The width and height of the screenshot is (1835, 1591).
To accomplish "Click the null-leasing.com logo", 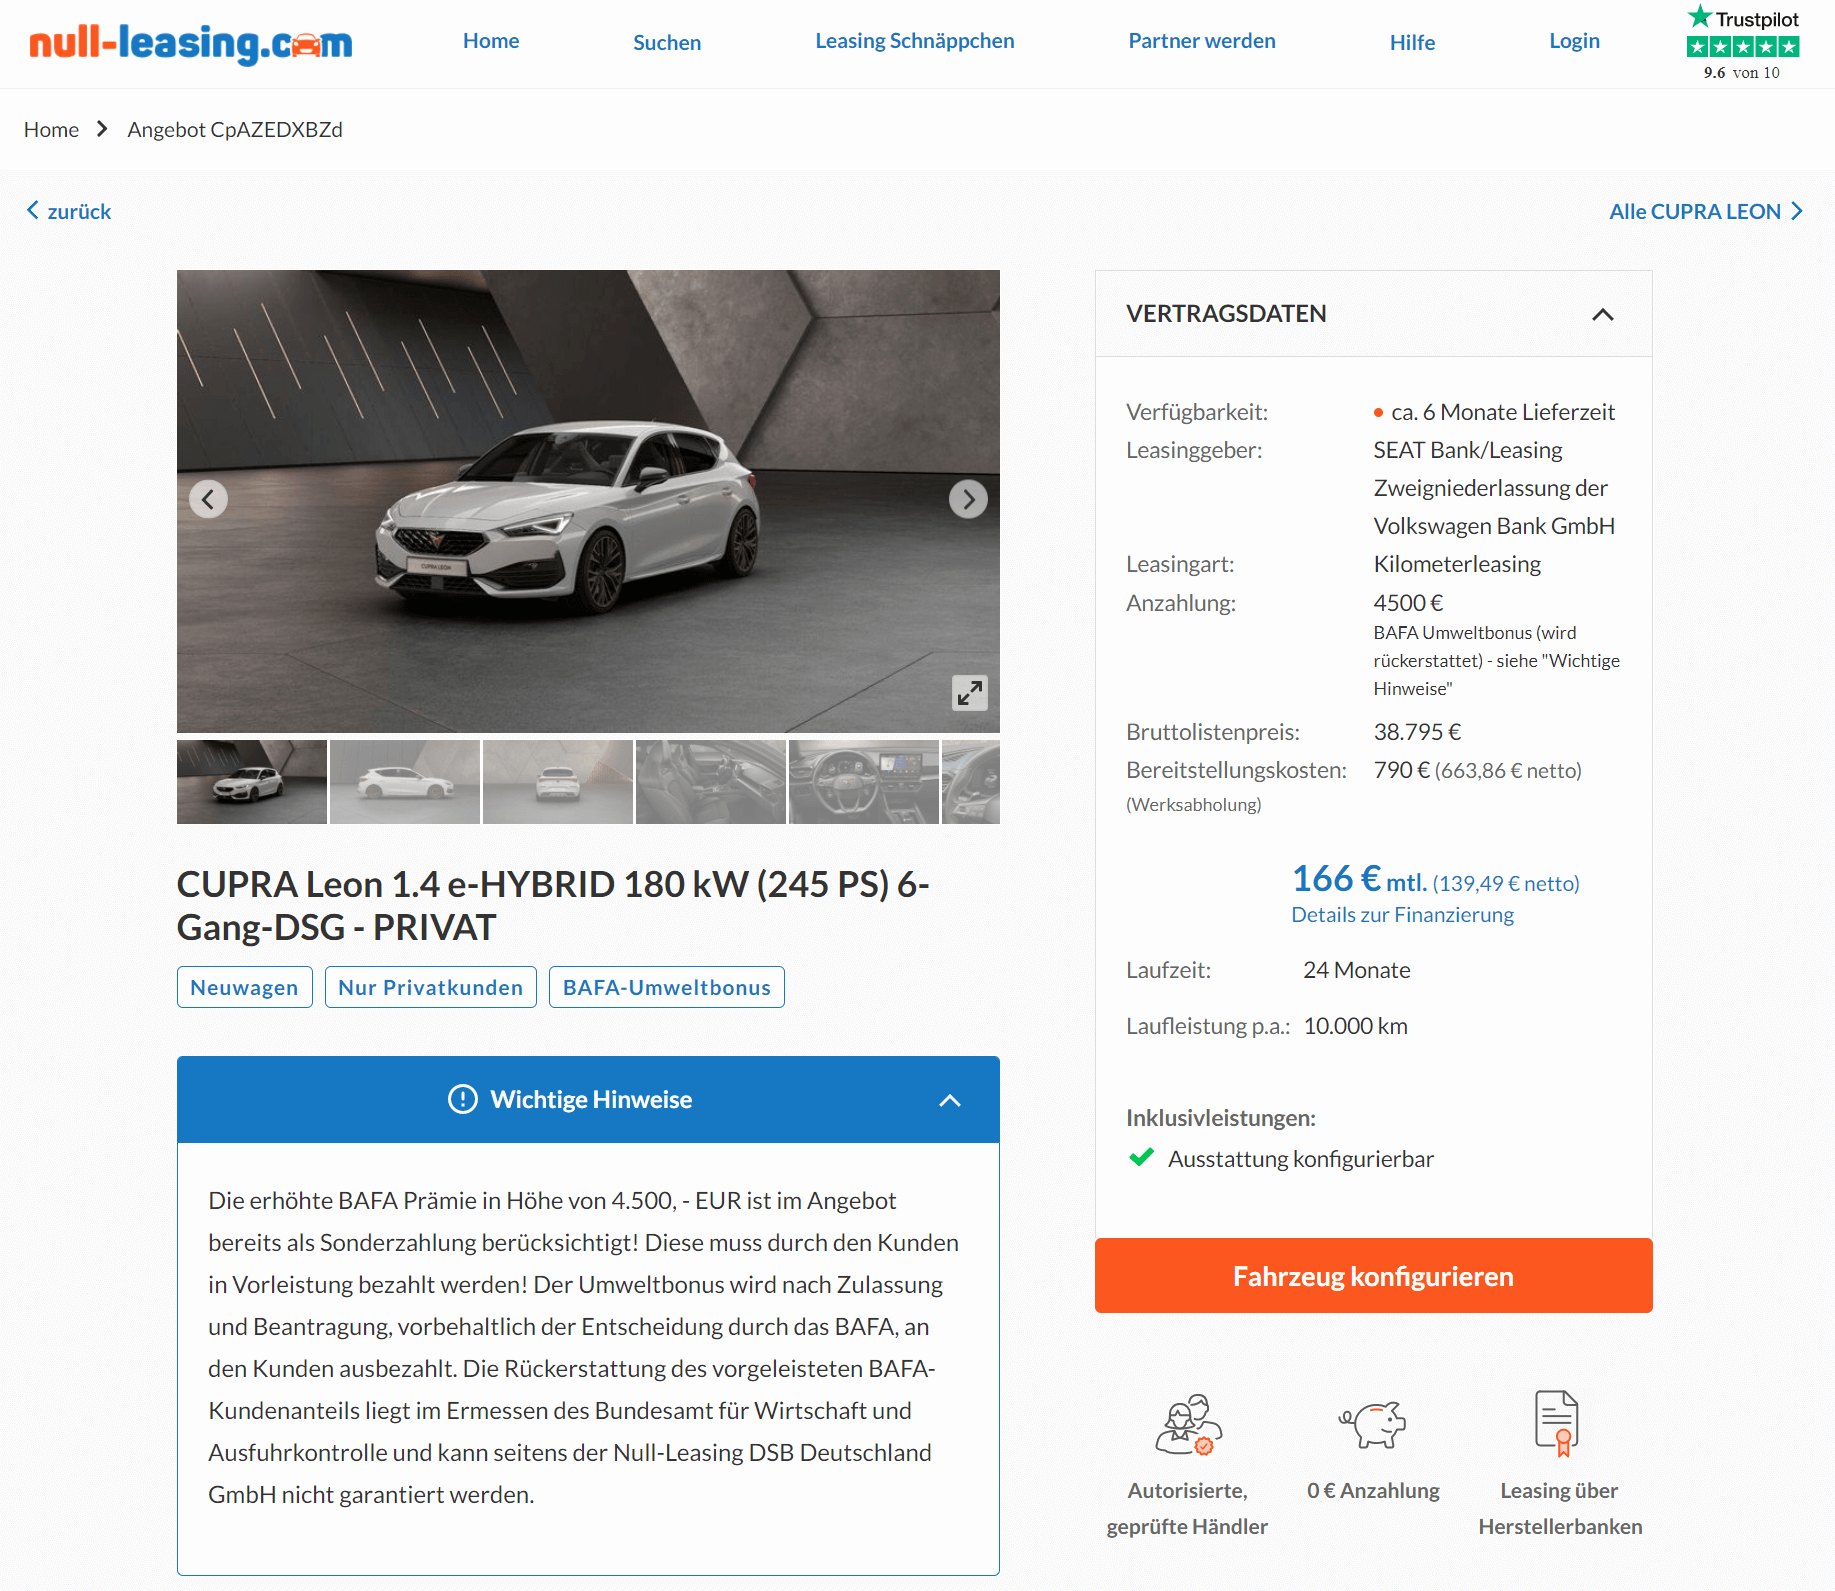I will click(x=190, y=43).
